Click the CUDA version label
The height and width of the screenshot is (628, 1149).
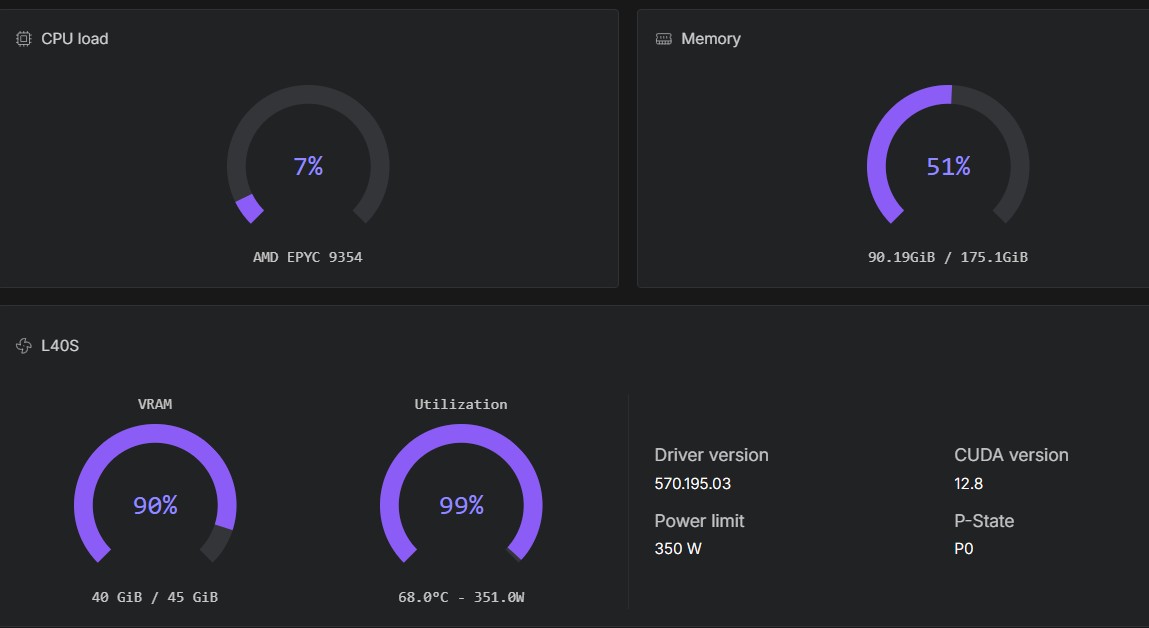tap(1011, 455)
